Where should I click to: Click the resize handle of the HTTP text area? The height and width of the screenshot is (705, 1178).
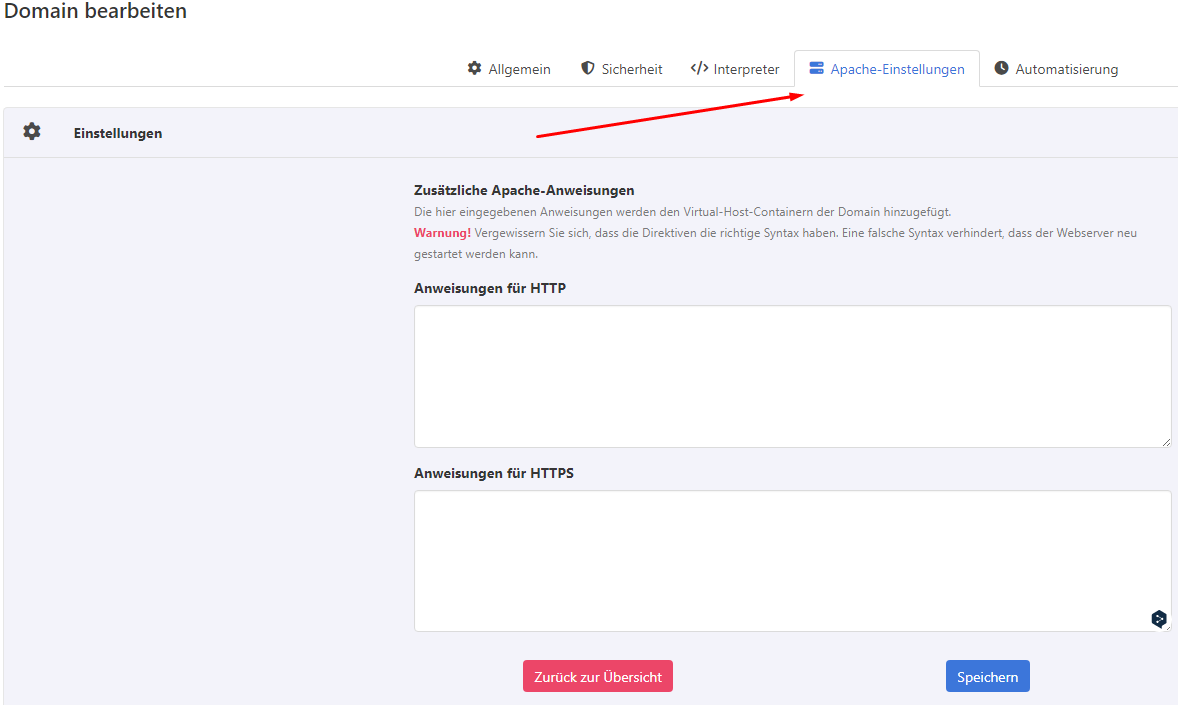click(1166, 442)
